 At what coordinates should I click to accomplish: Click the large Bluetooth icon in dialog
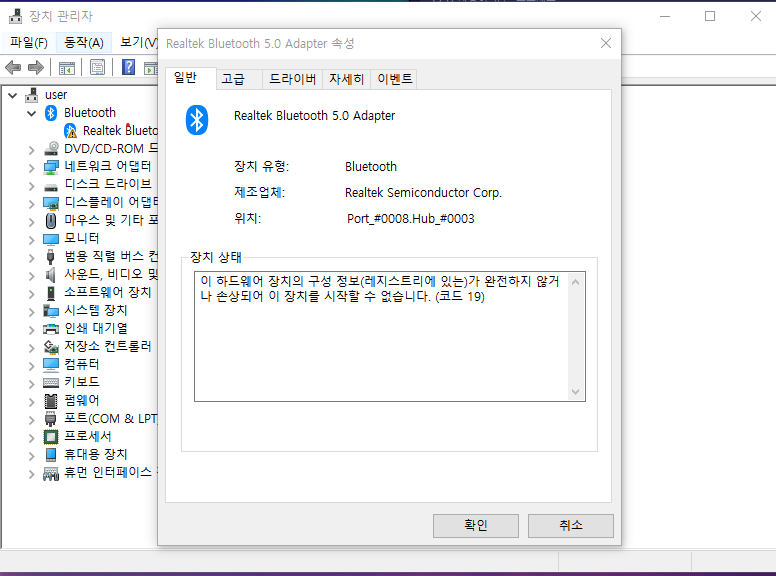point(197,120)
